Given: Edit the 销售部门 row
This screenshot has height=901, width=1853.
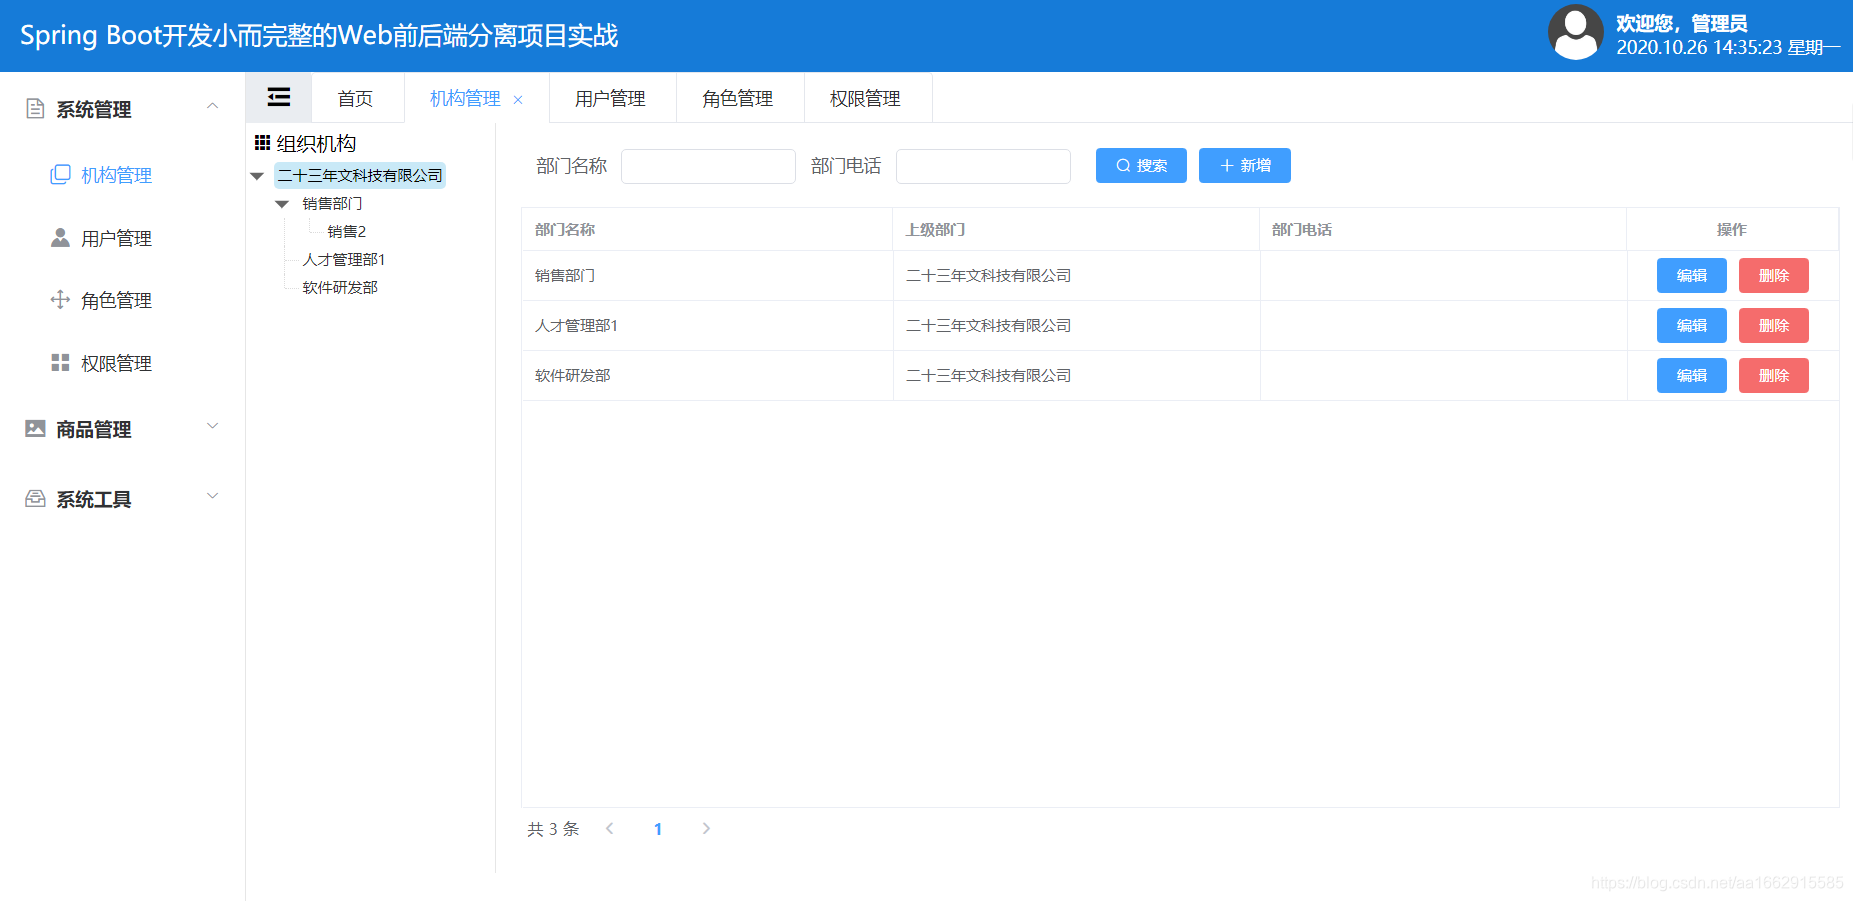Looking at the screenshot, I should (x=1692, y=275).
